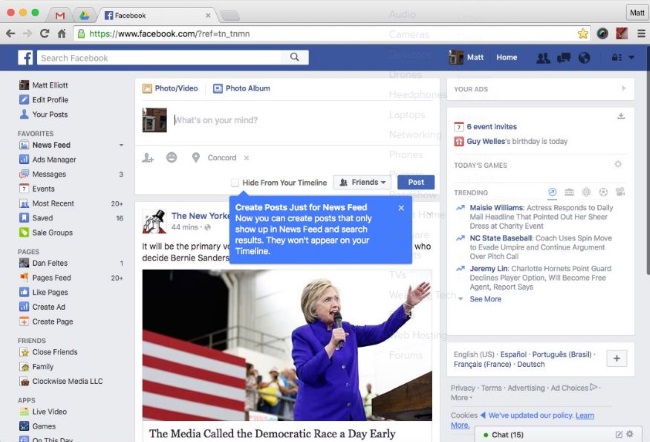Click the tag people icon in composer
The width and height of the screenshot is (650, 442).
(148, 158)
